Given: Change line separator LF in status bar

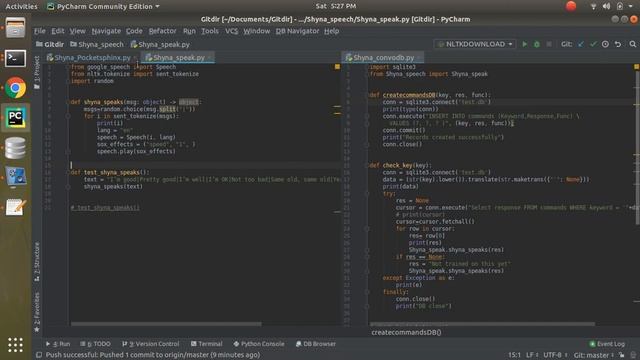Looking at the screenshot, I should [531, 355].
